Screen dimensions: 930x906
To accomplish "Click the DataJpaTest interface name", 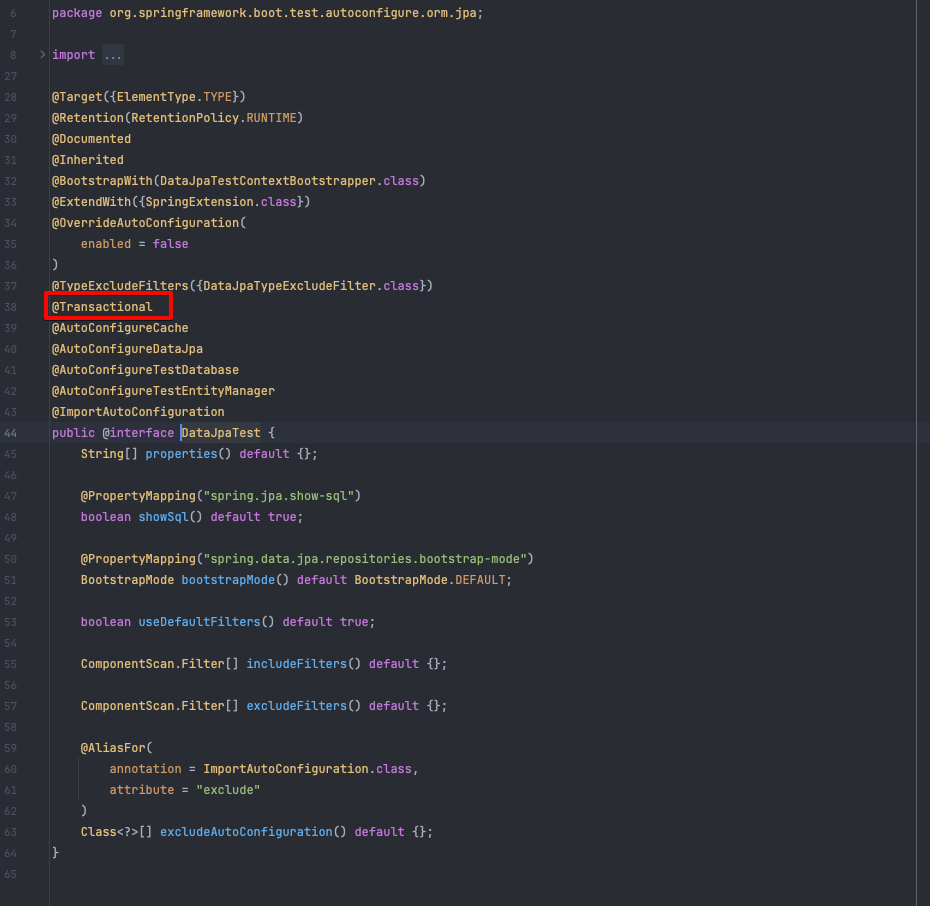I will pyautogui.click(x=221, y=433).
